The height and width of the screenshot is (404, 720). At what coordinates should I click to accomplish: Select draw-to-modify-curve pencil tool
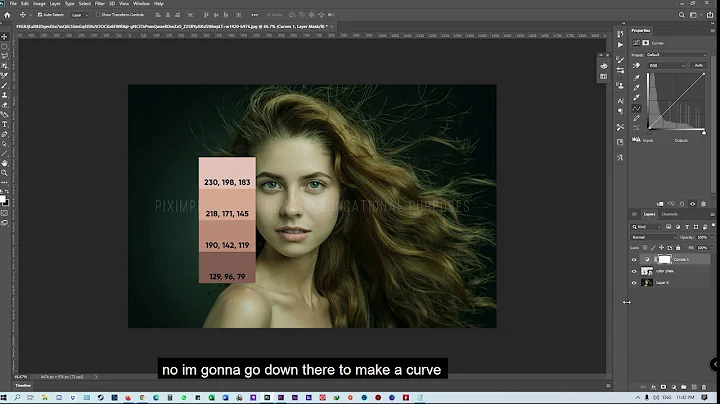point(636,118)
